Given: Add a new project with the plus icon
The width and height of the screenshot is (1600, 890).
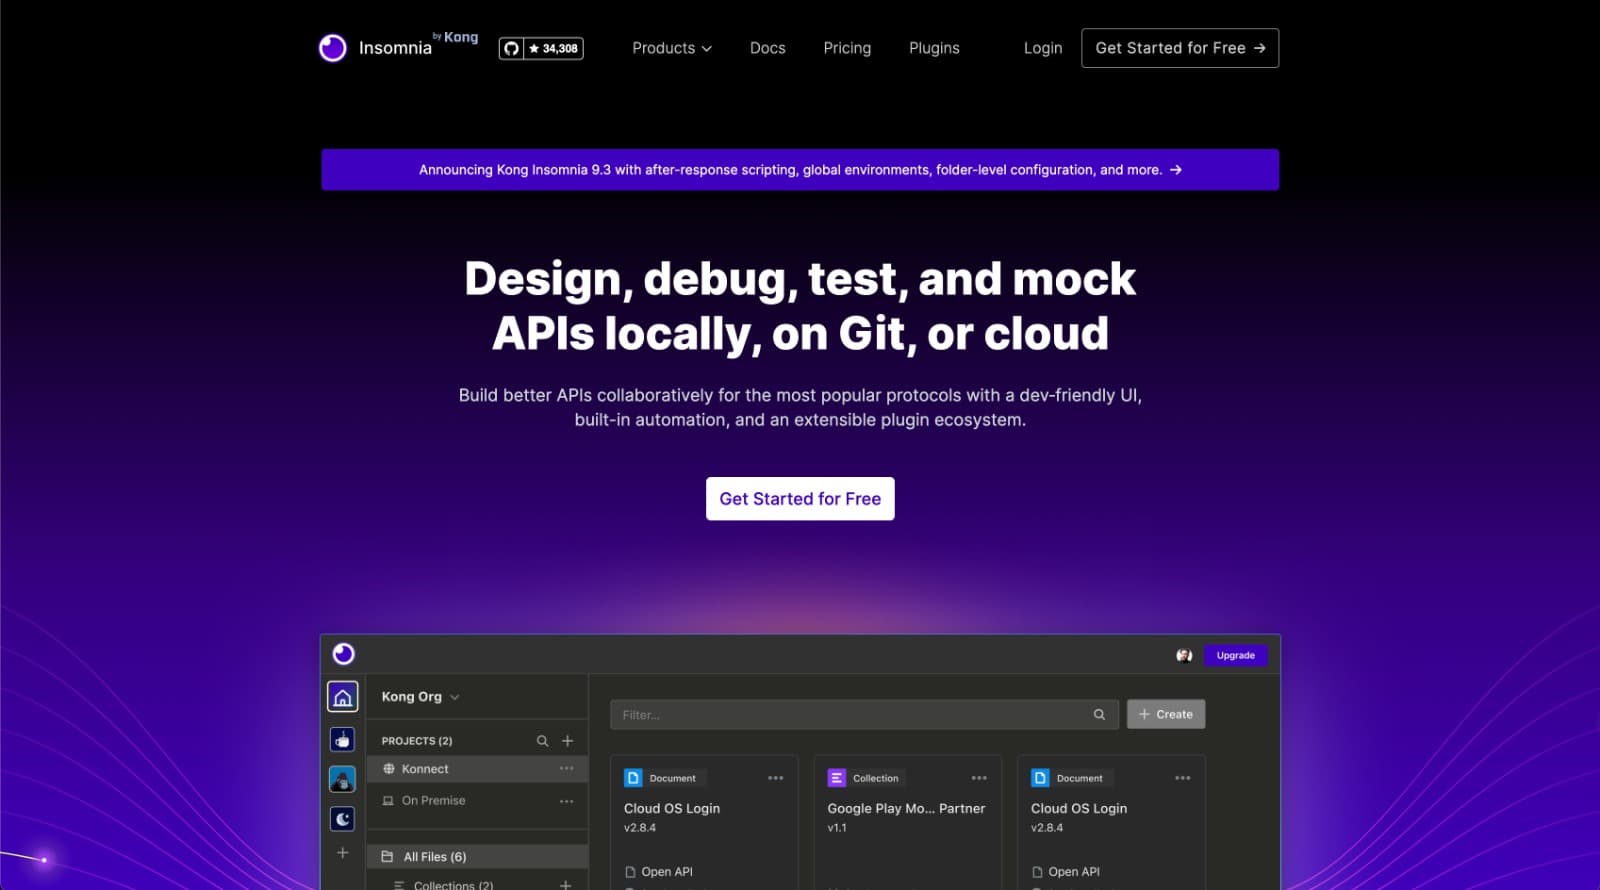Looking at the screenshot, I should point(567,741).
